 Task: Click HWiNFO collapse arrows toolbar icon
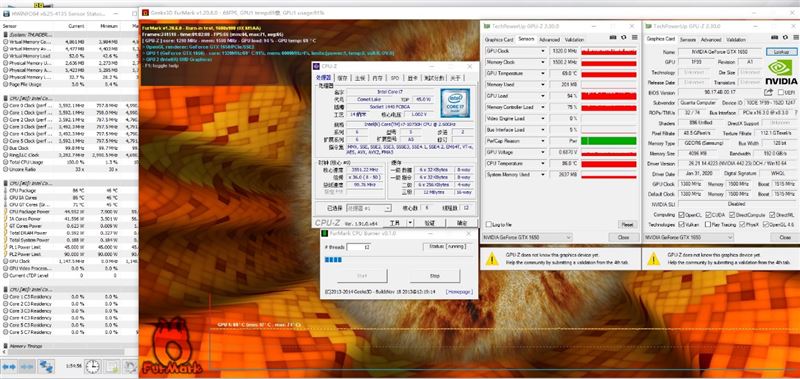(x=28, y=366)
